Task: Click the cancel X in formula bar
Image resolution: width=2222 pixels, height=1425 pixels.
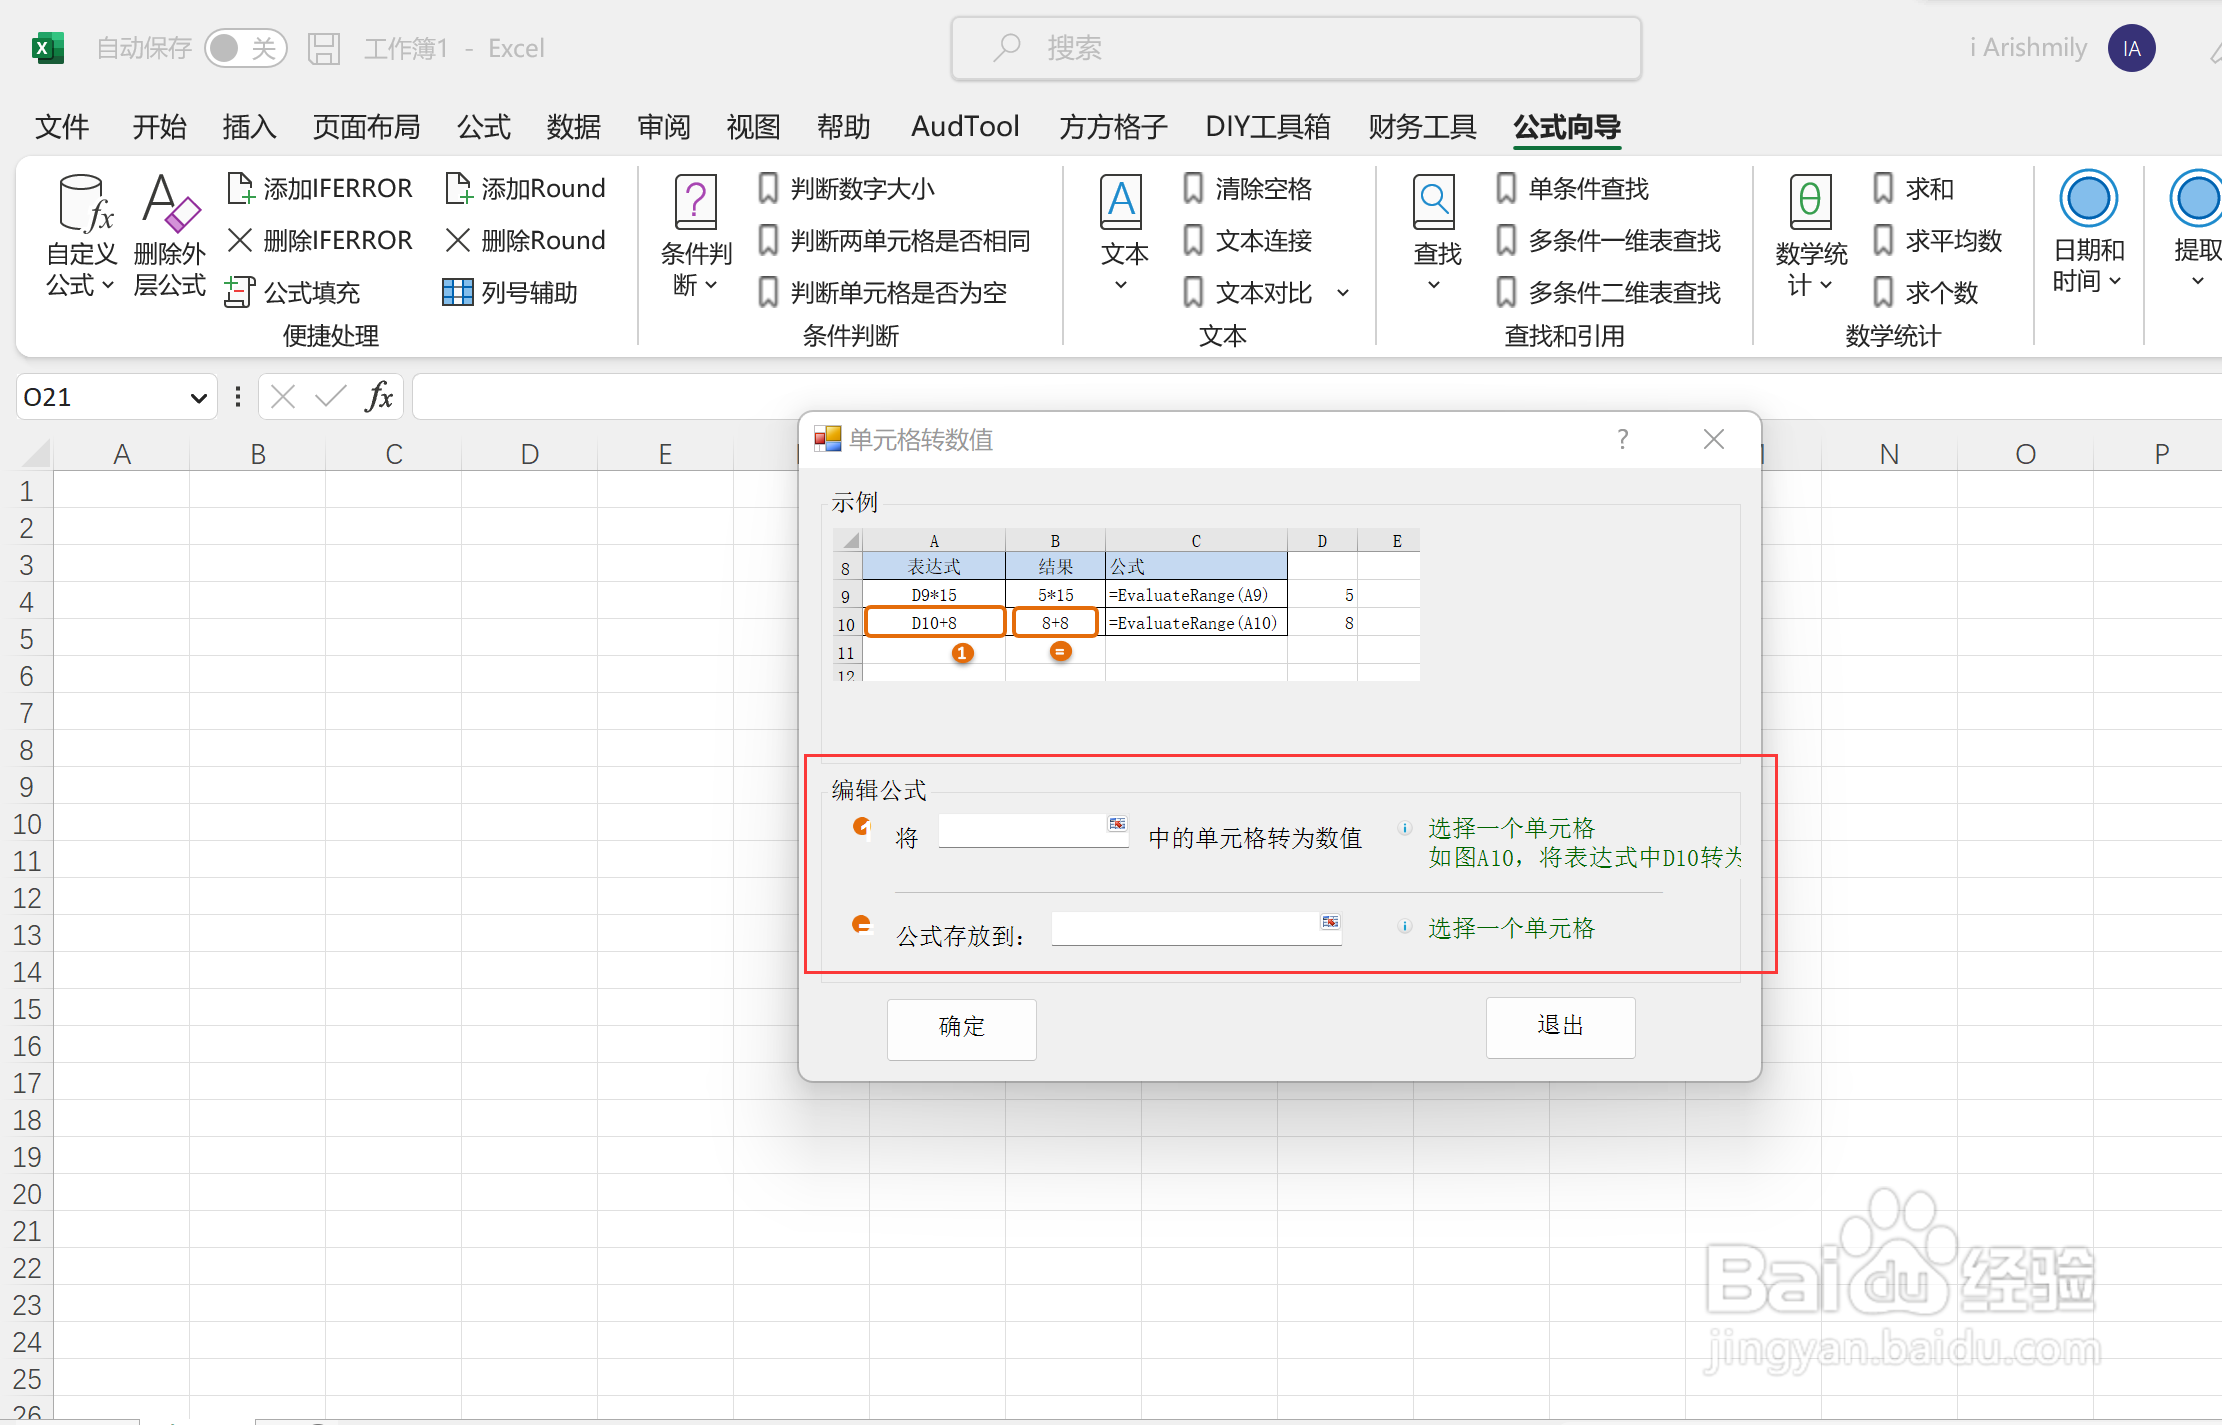Action: [283, 397]
